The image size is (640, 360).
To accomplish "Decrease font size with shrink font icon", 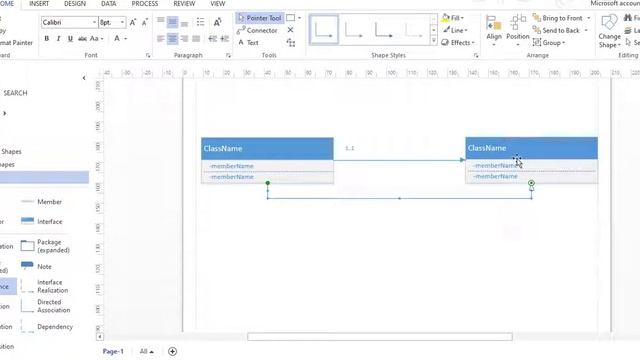I will coord(144,22).
